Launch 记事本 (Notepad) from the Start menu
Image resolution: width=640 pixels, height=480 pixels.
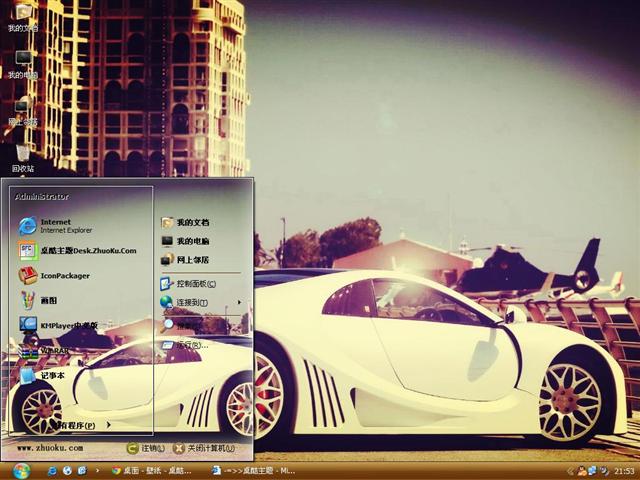(50, 376)
